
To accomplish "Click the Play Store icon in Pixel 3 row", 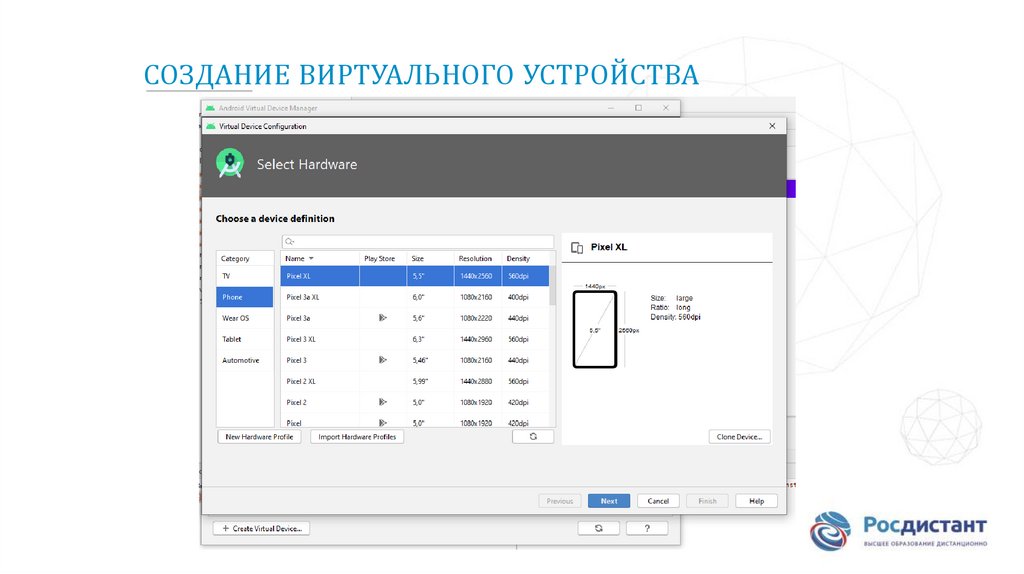I will 382,360.
